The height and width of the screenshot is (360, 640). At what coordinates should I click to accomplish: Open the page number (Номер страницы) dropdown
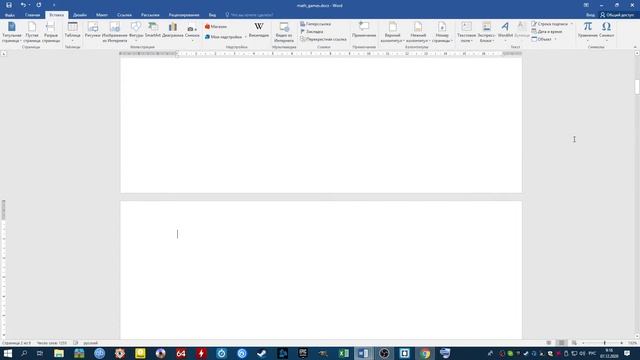[442, 32]
